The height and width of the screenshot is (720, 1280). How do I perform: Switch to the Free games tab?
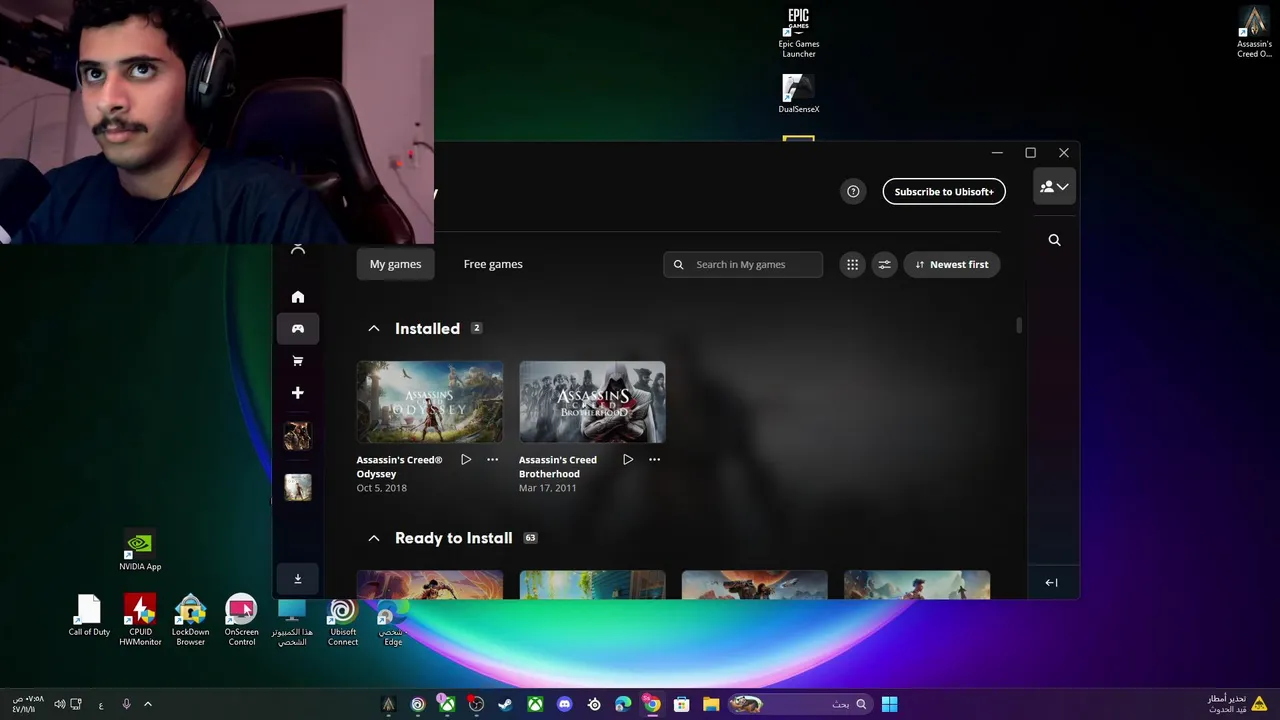(493, 264)
